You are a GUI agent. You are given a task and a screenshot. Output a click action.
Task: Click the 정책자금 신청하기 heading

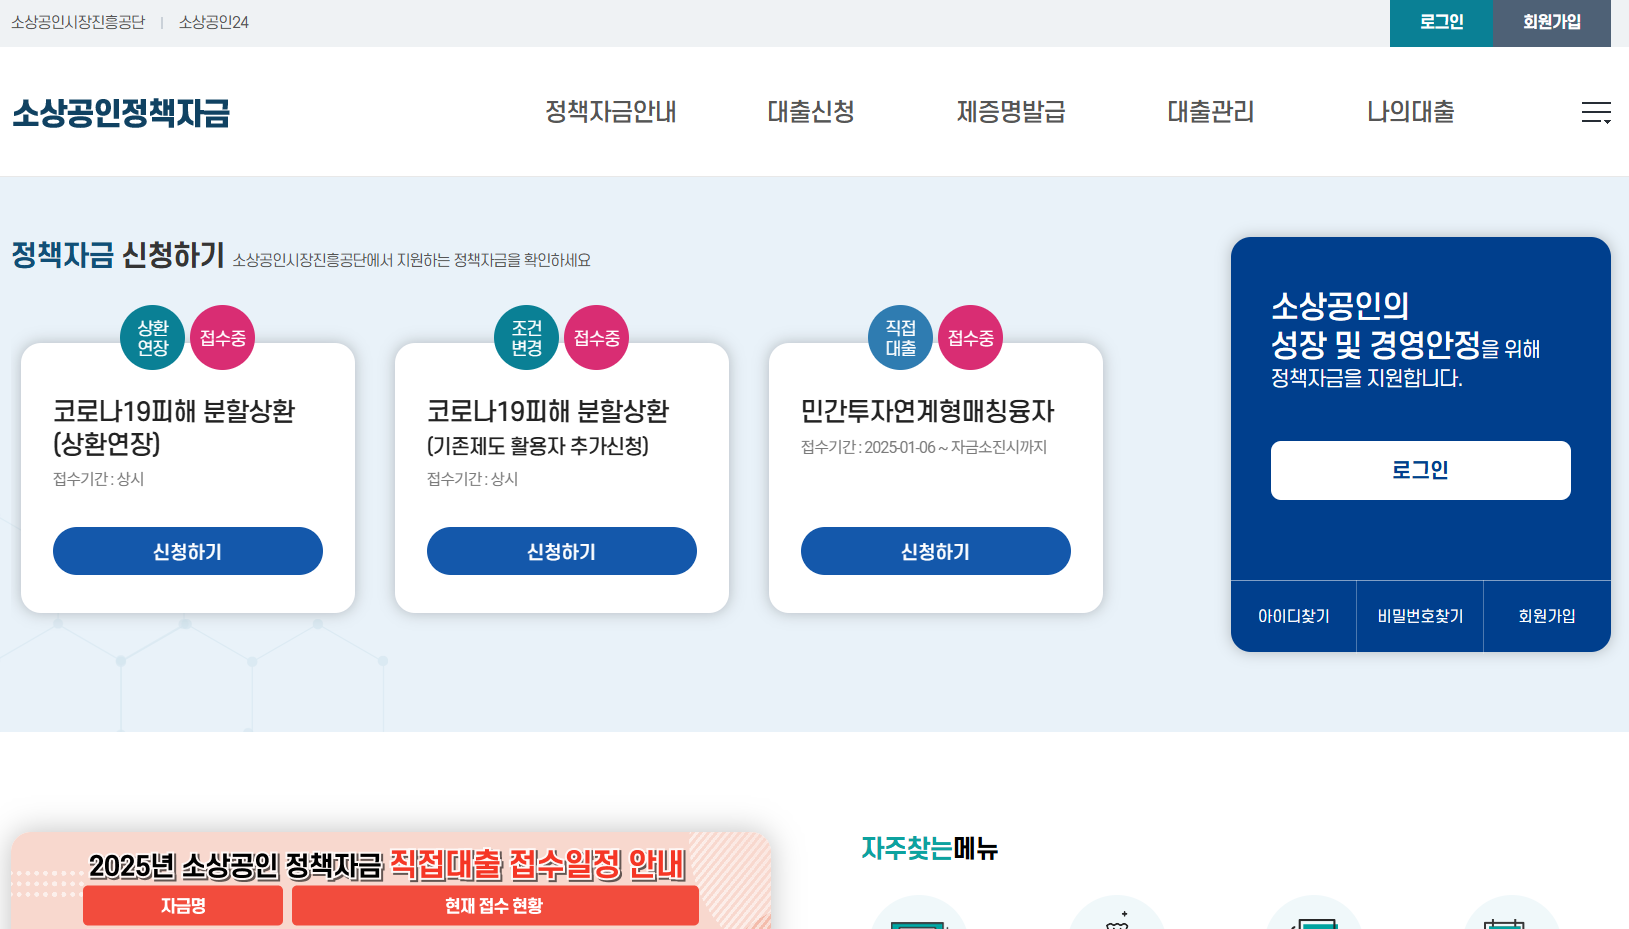coord(118,255)
